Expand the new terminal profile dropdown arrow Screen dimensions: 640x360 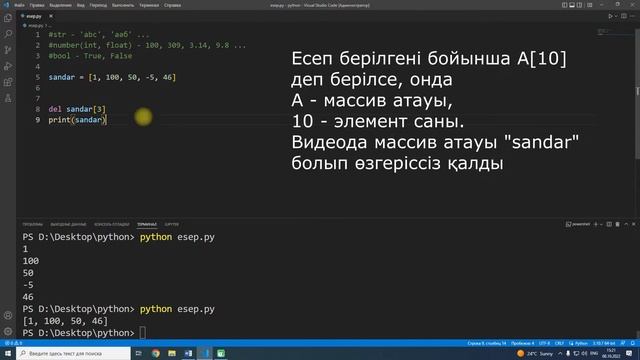(x=601, y=224)
